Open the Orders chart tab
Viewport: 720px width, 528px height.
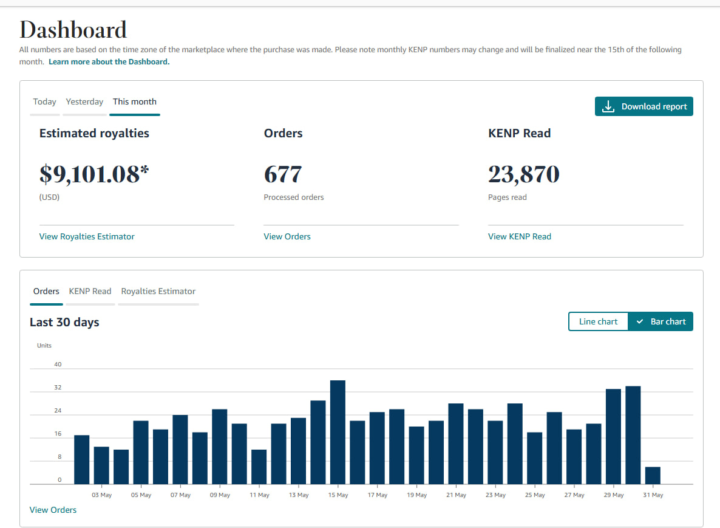tap(46, 291)
